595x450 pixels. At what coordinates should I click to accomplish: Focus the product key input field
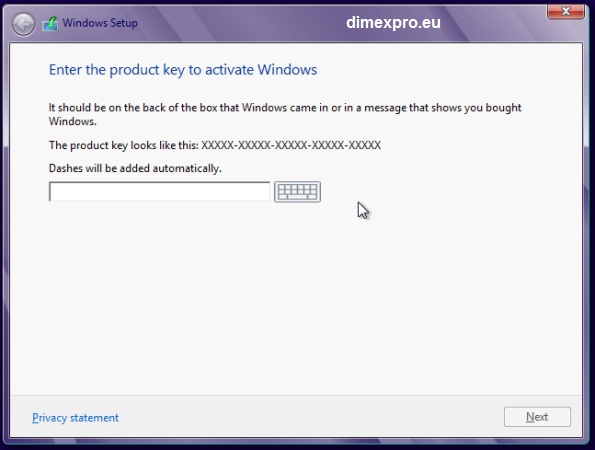(159, 192)
